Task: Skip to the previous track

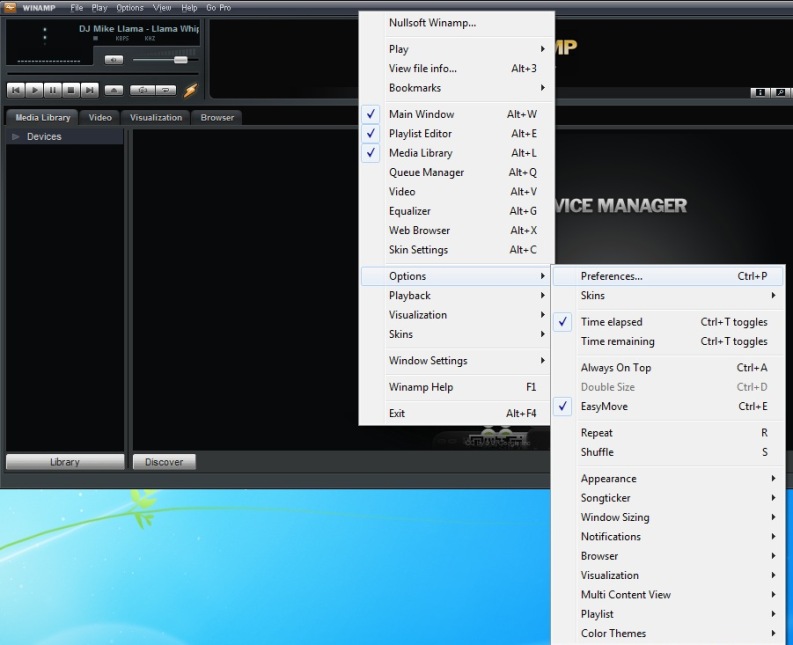Action: click(16, 90)
